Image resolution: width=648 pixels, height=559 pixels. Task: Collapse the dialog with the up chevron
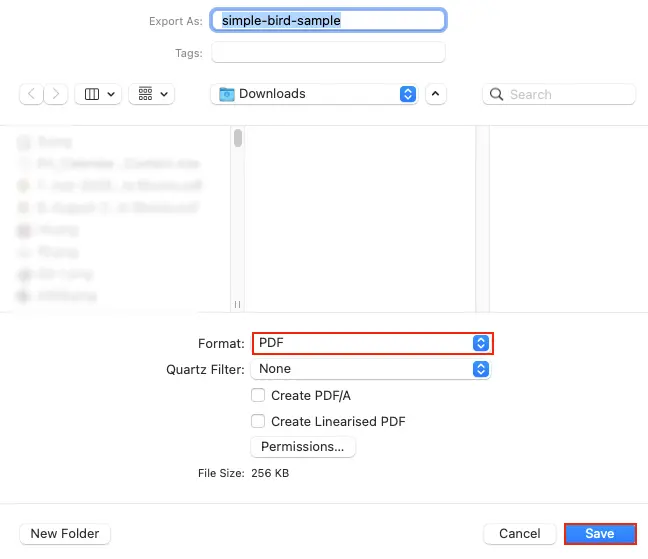click(436, 94)
